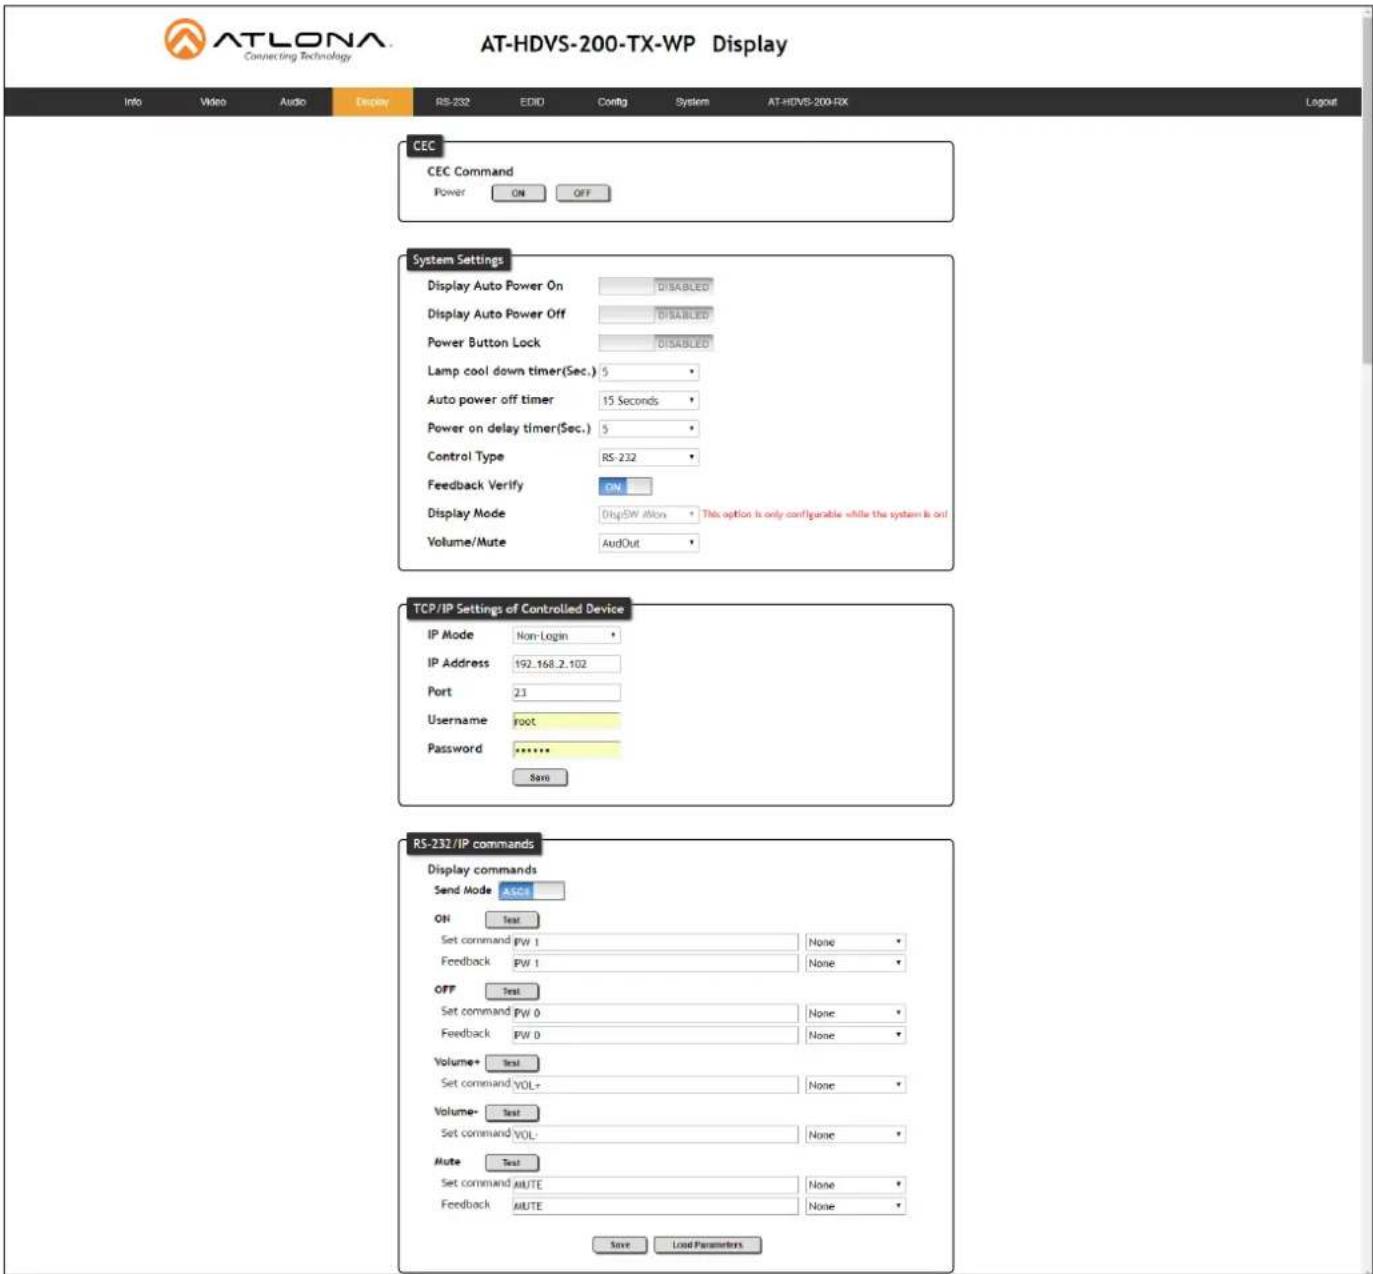The image size is (1373, 1274).
Task: Select the Display tab
Action: pyautogui.click(x=372, y=102)
